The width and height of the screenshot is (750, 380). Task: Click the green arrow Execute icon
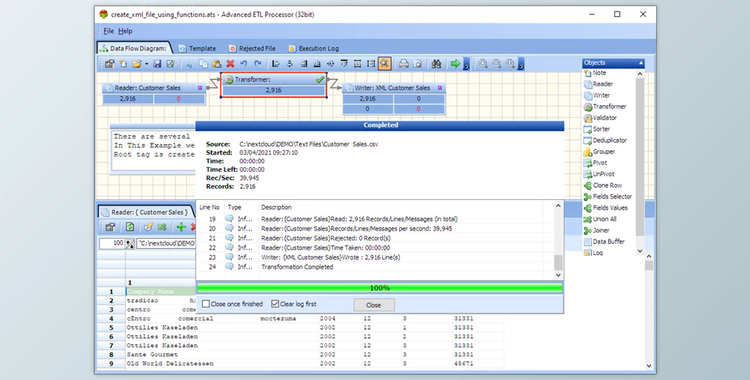455,64
